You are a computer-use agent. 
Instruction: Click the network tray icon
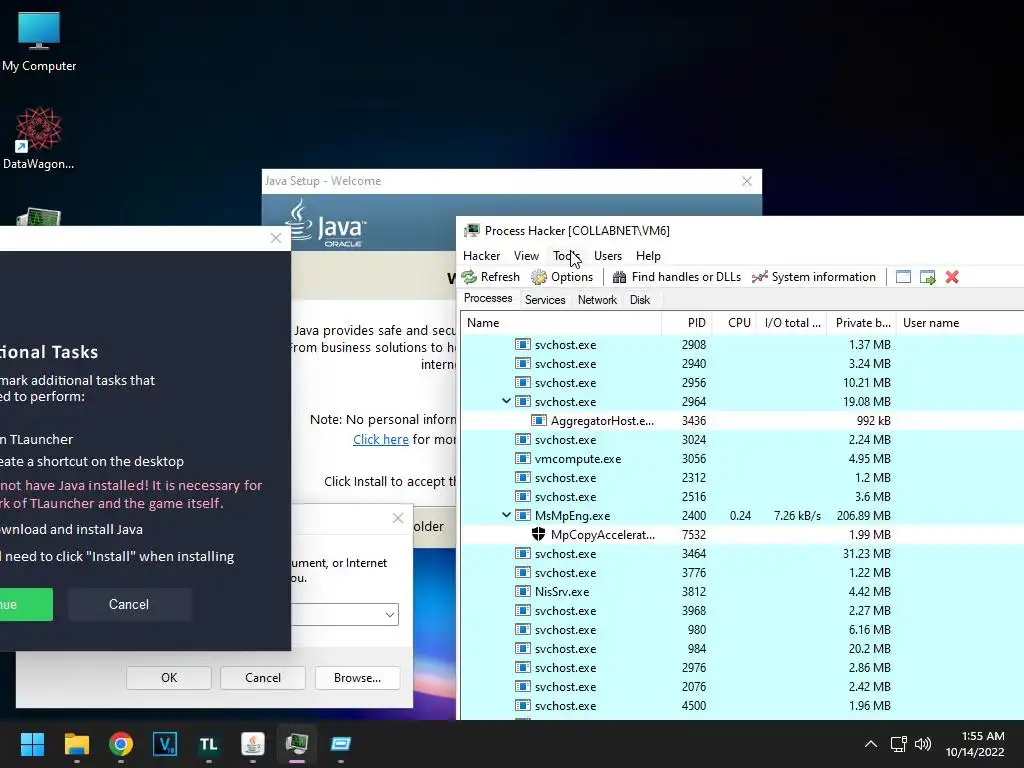pos(899,744)
